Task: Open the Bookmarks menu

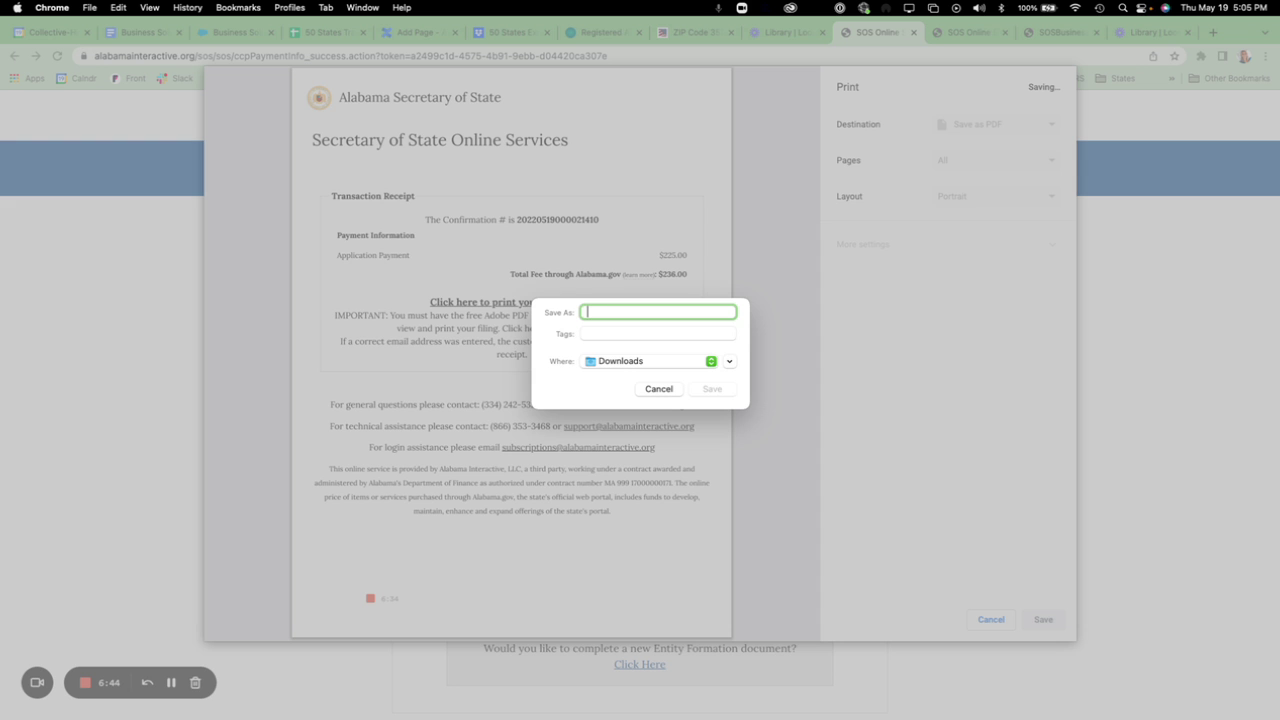Action: (238, 7)
